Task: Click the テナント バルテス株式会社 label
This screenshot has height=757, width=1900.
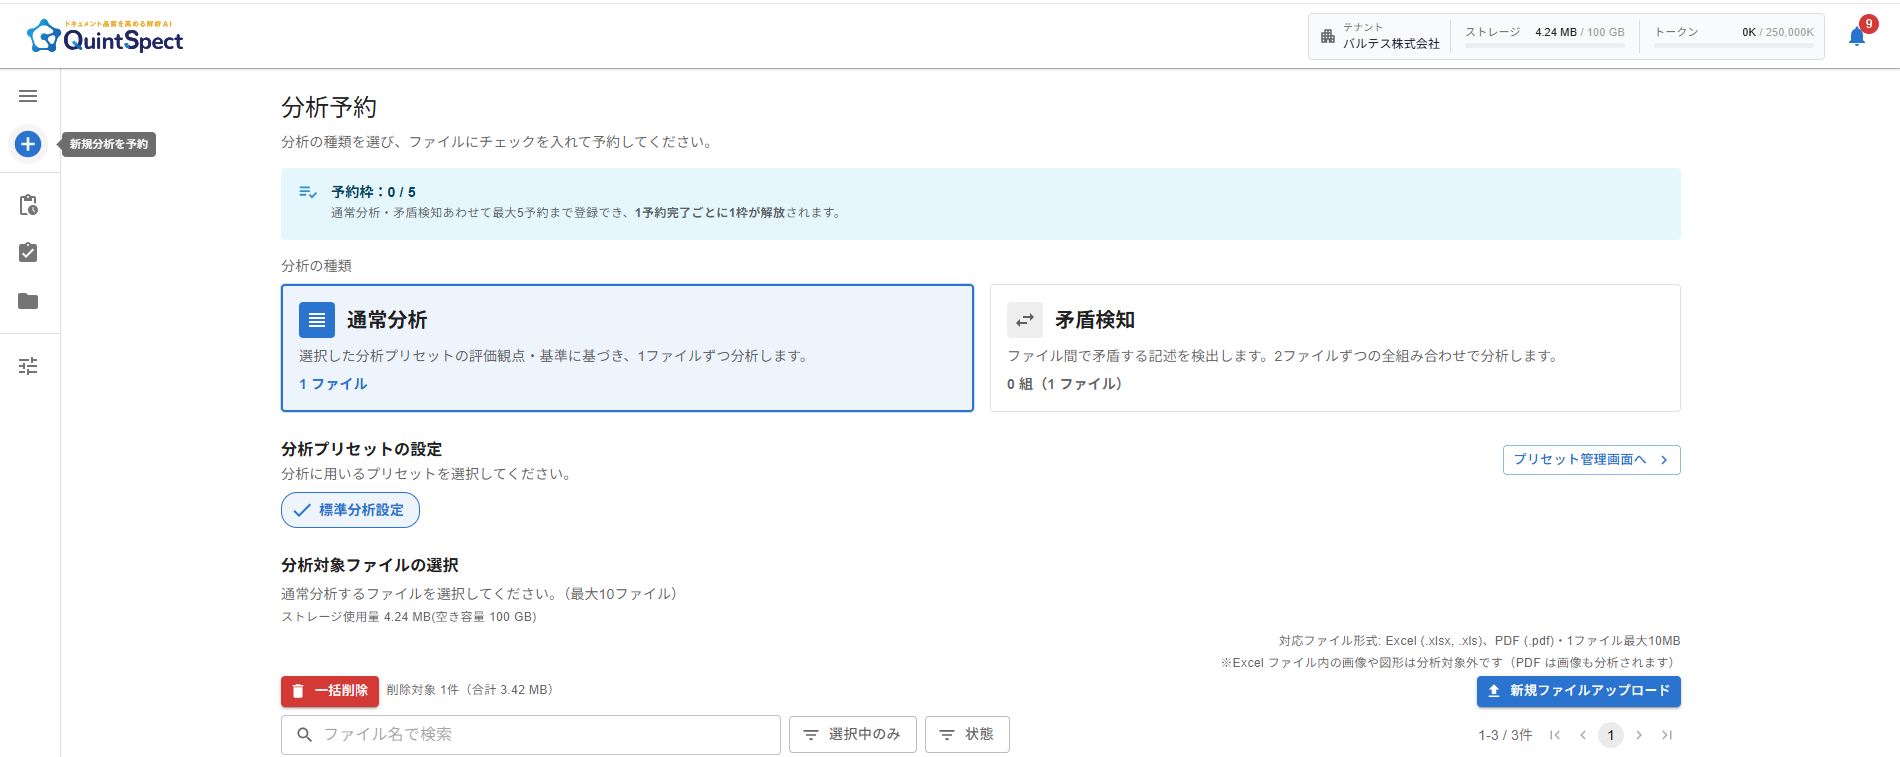Action: 1390,36
